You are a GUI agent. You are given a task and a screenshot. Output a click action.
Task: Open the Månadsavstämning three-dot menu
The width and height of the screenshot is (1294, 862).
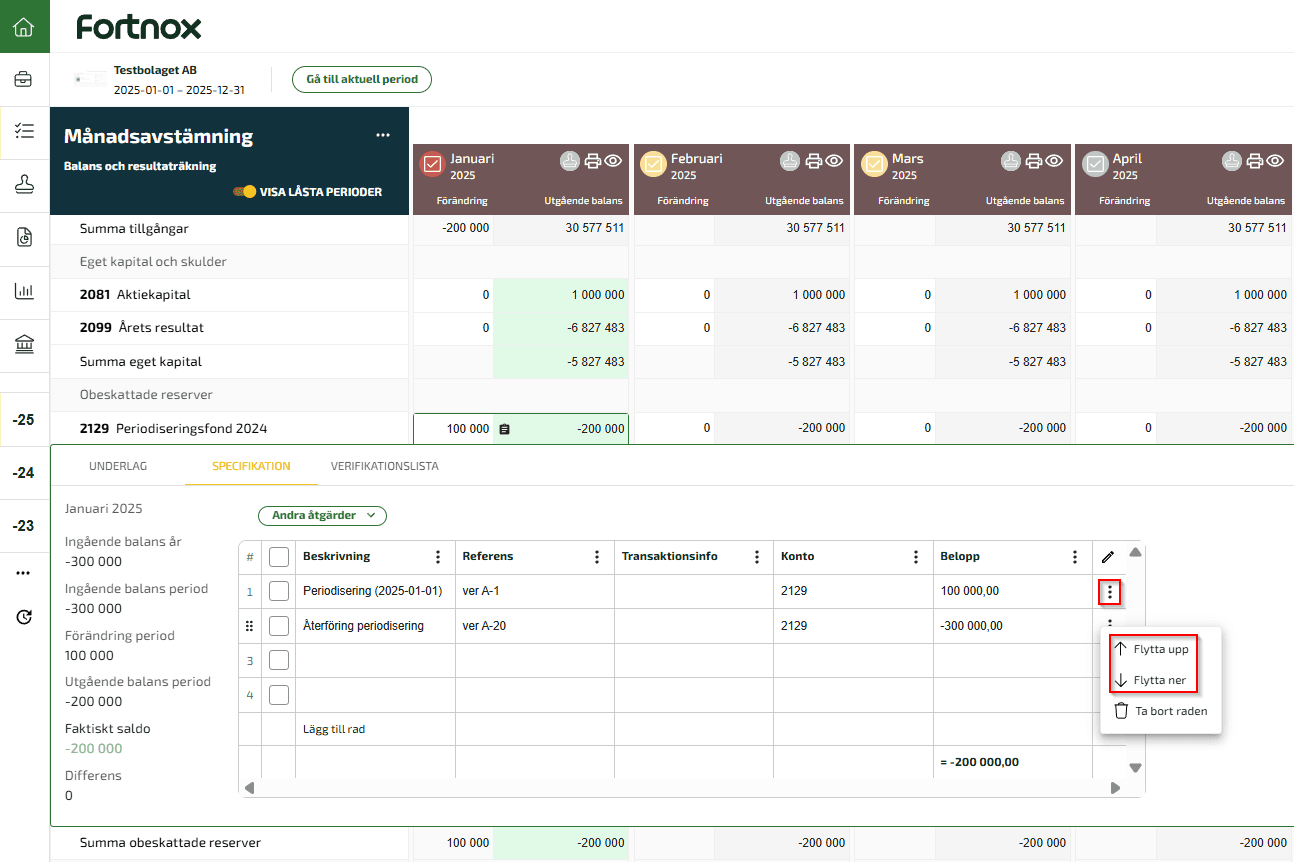point(383,135)
